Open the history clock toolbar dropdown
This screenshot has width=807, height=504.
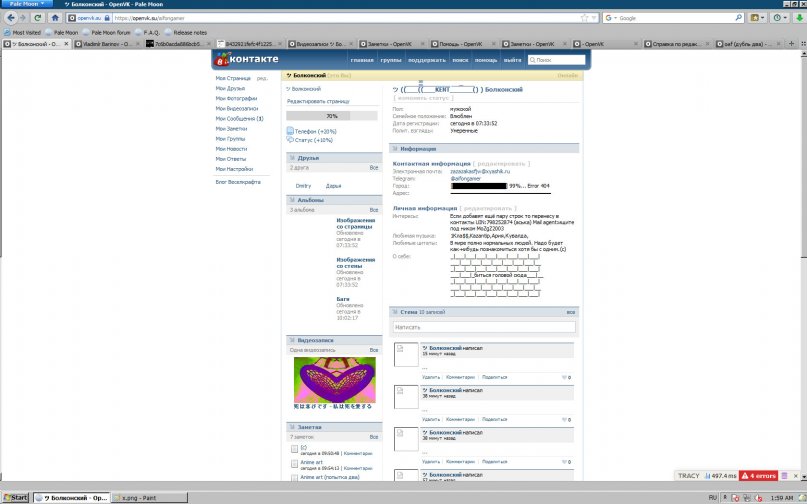click(x=780, y=18)
